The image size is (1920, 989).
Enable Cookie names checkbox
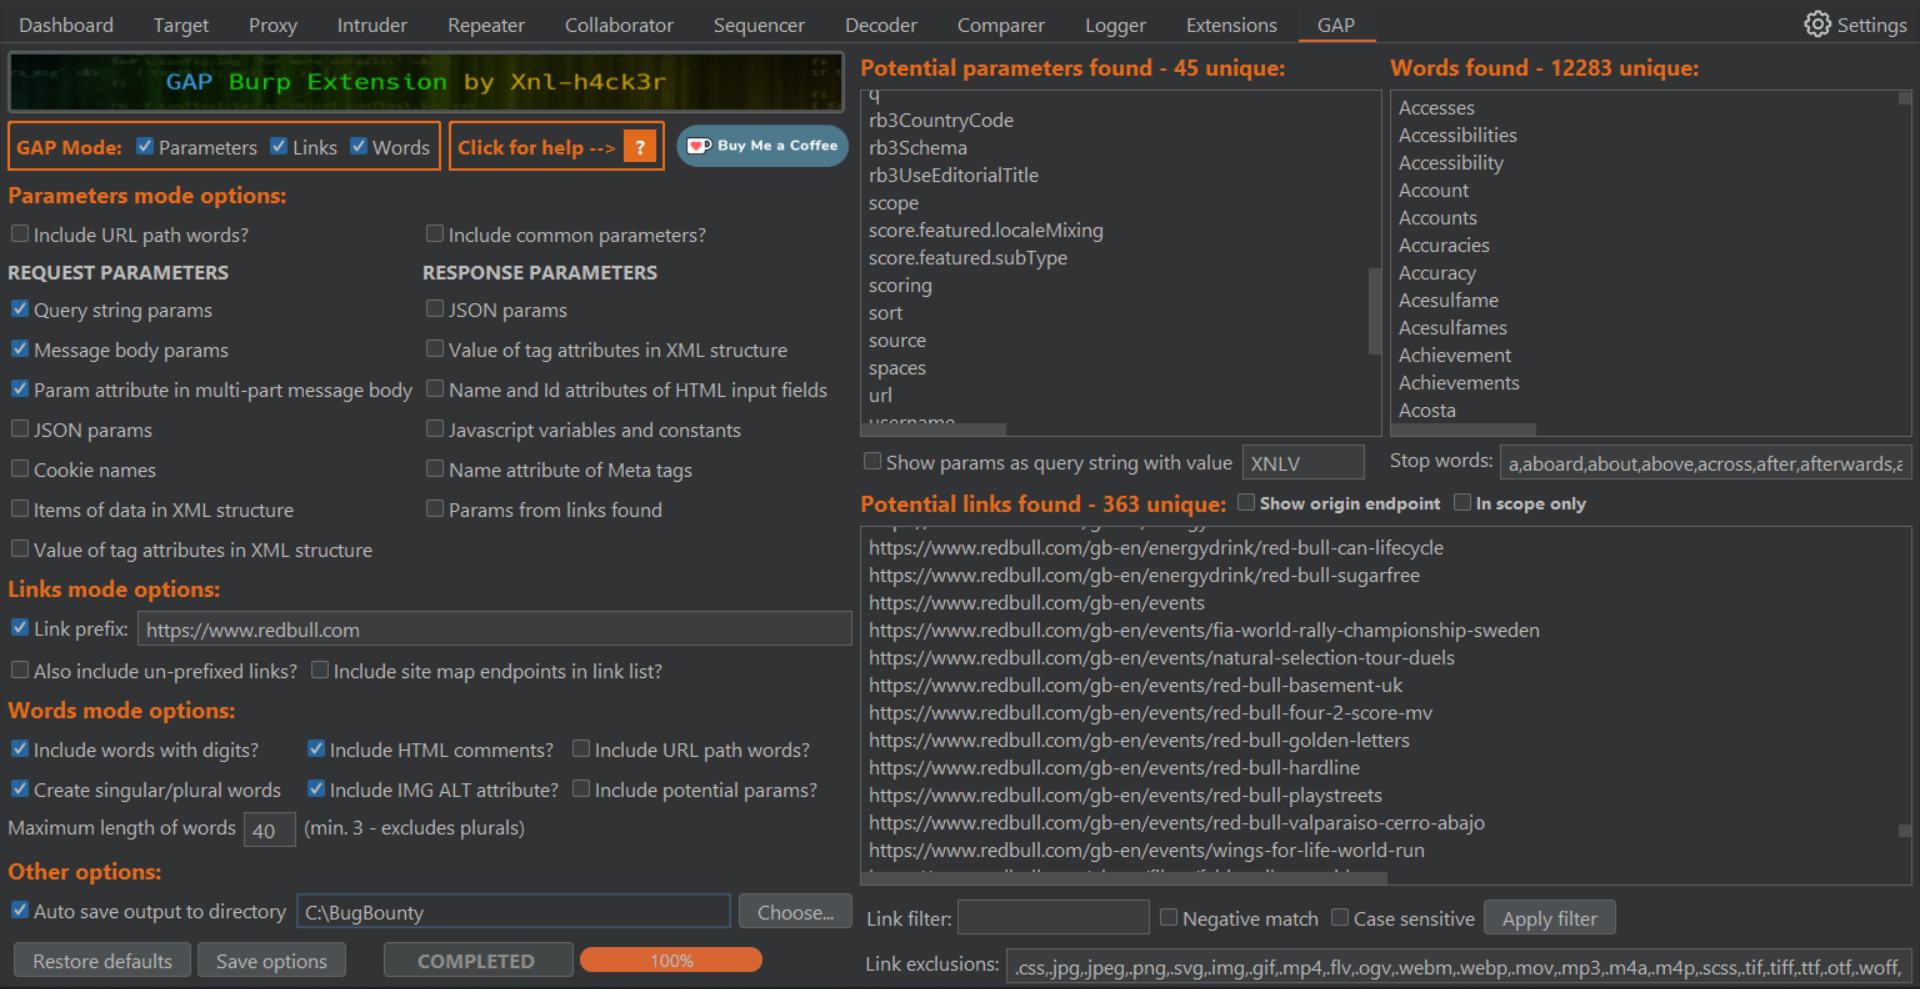(20, 469)
